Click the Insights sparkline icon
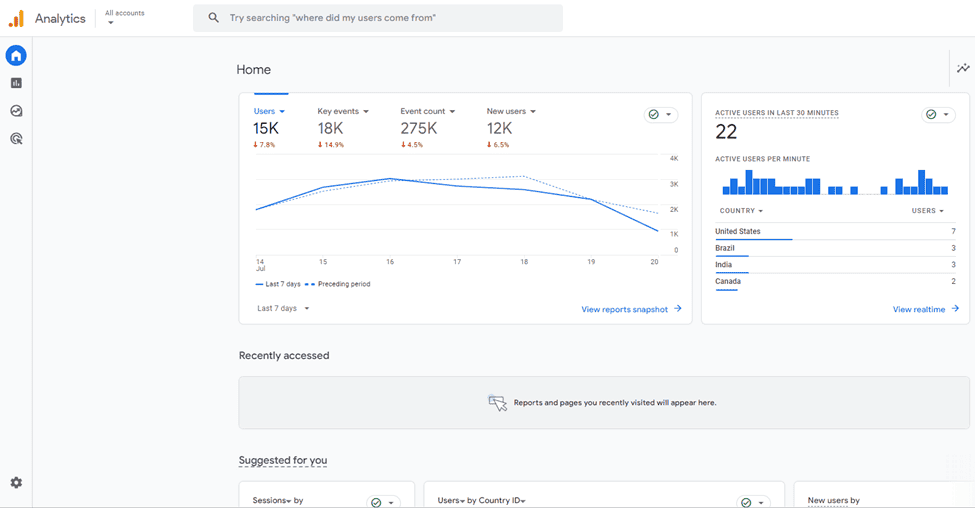The height and width of the screenshot is (508, 975). click(963, 69)
